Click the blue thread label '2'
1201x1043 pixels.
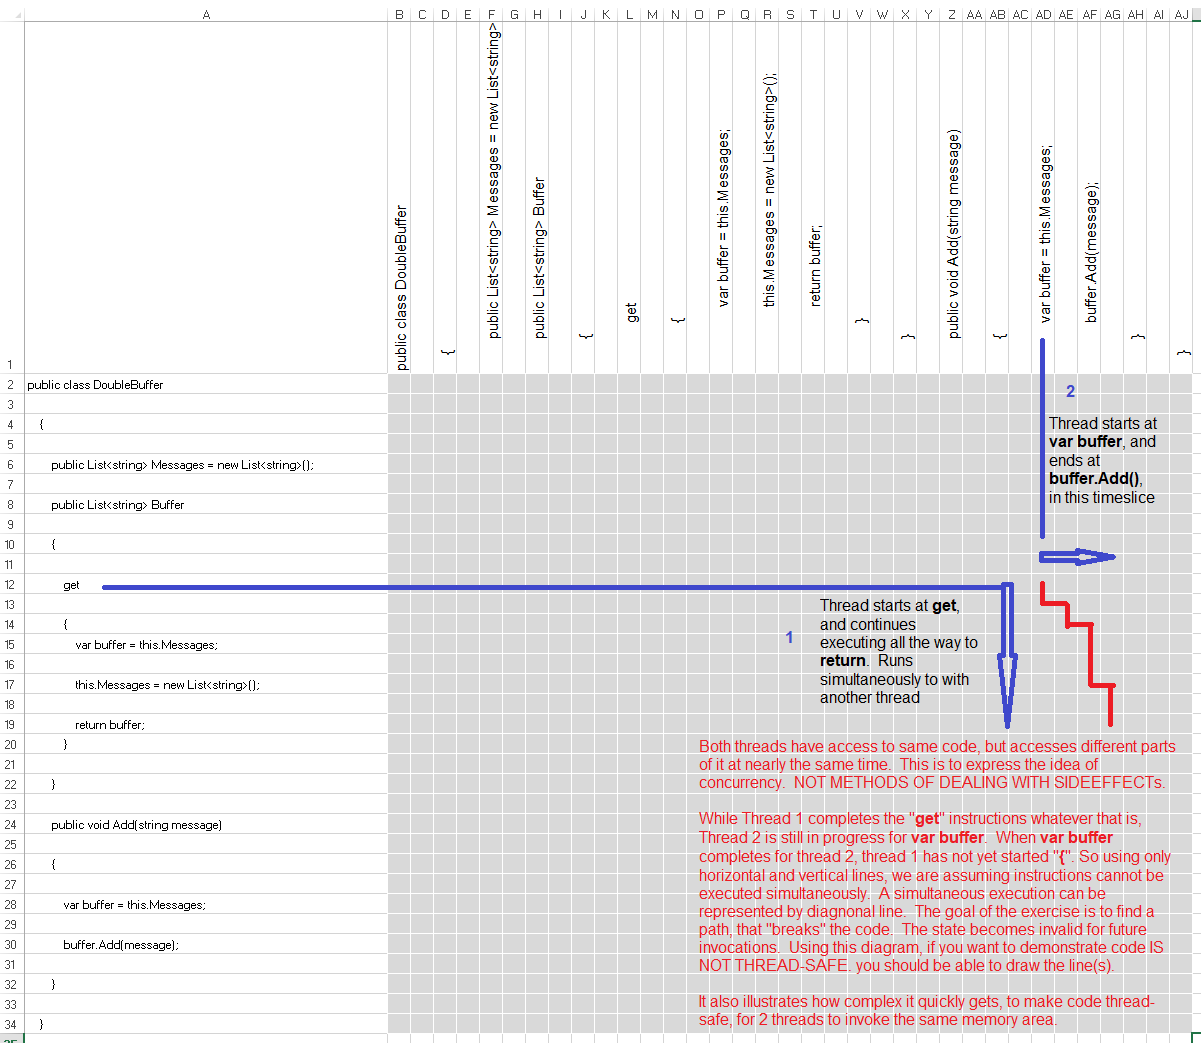tap(1070, 392)
